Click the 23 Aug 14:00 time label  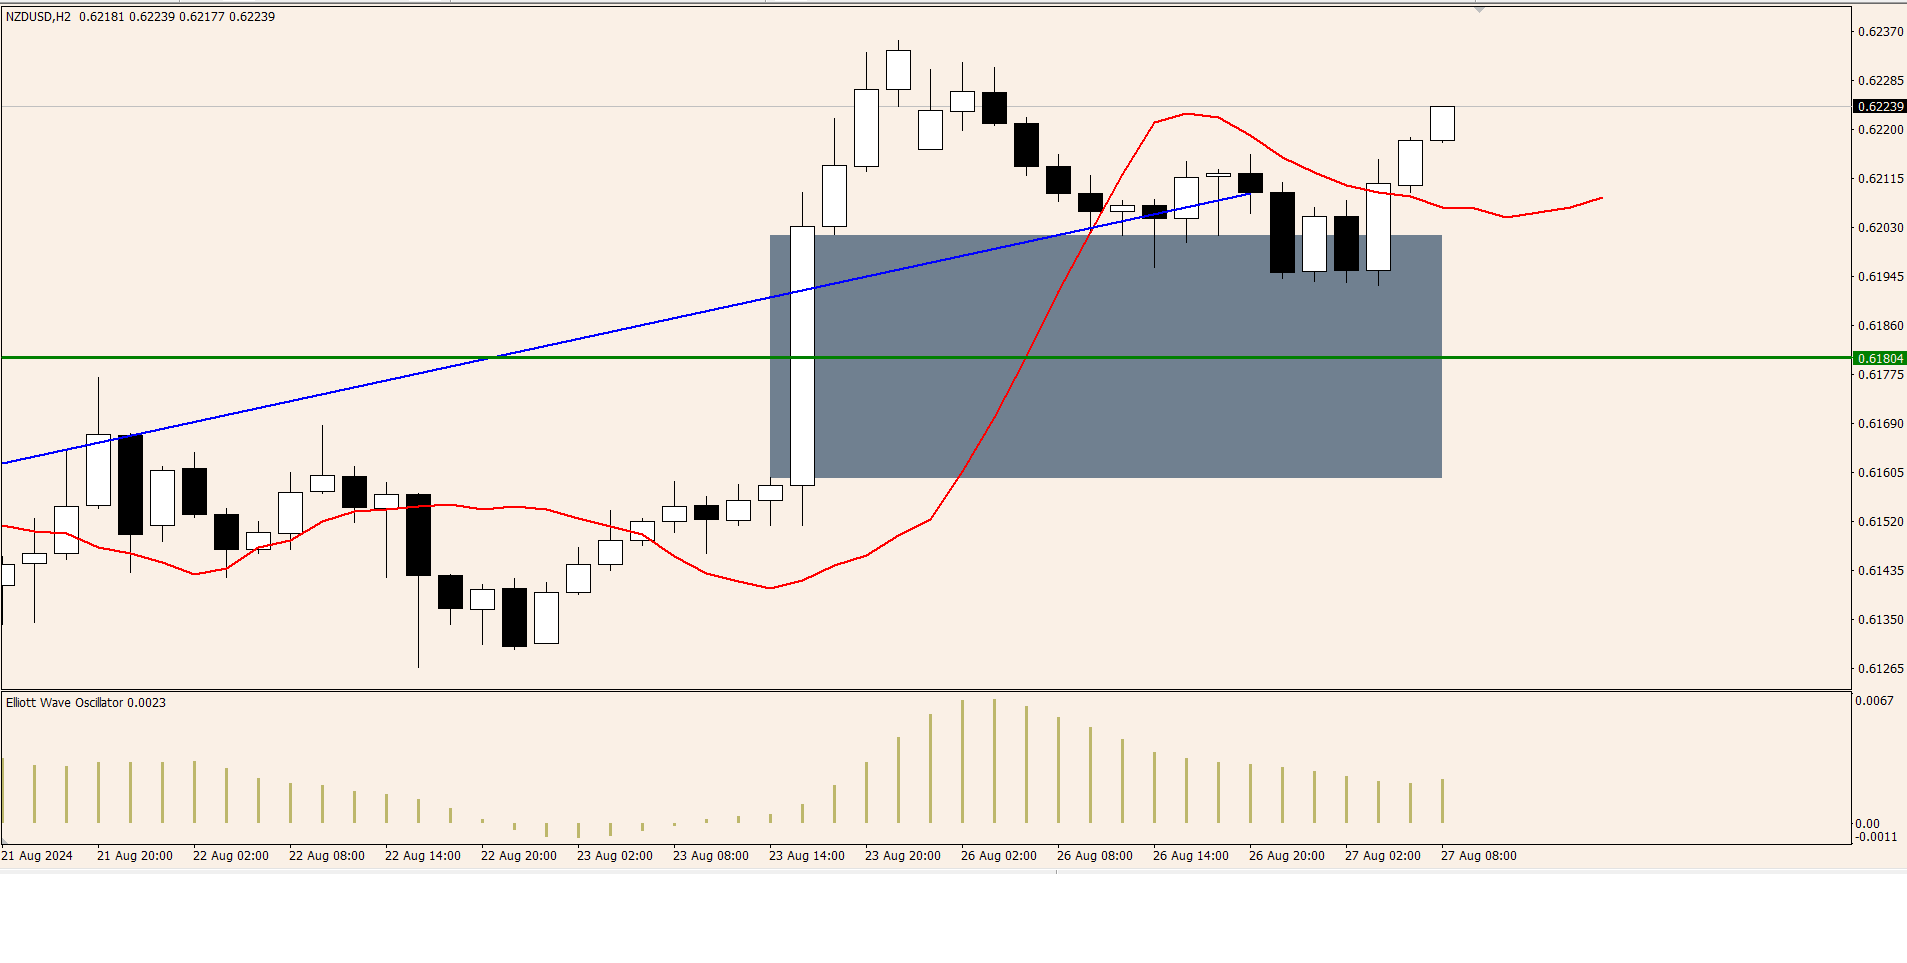[807, 856]
